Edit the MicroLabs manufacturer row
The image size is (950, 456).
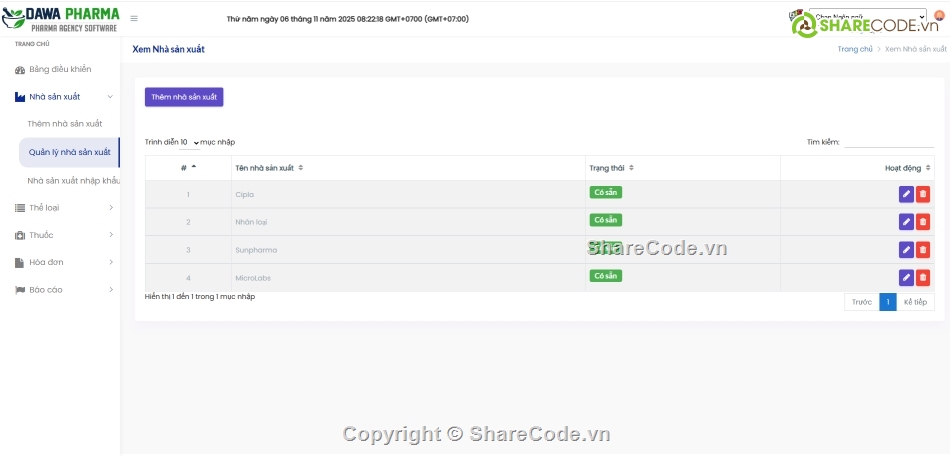pos(906,277)
